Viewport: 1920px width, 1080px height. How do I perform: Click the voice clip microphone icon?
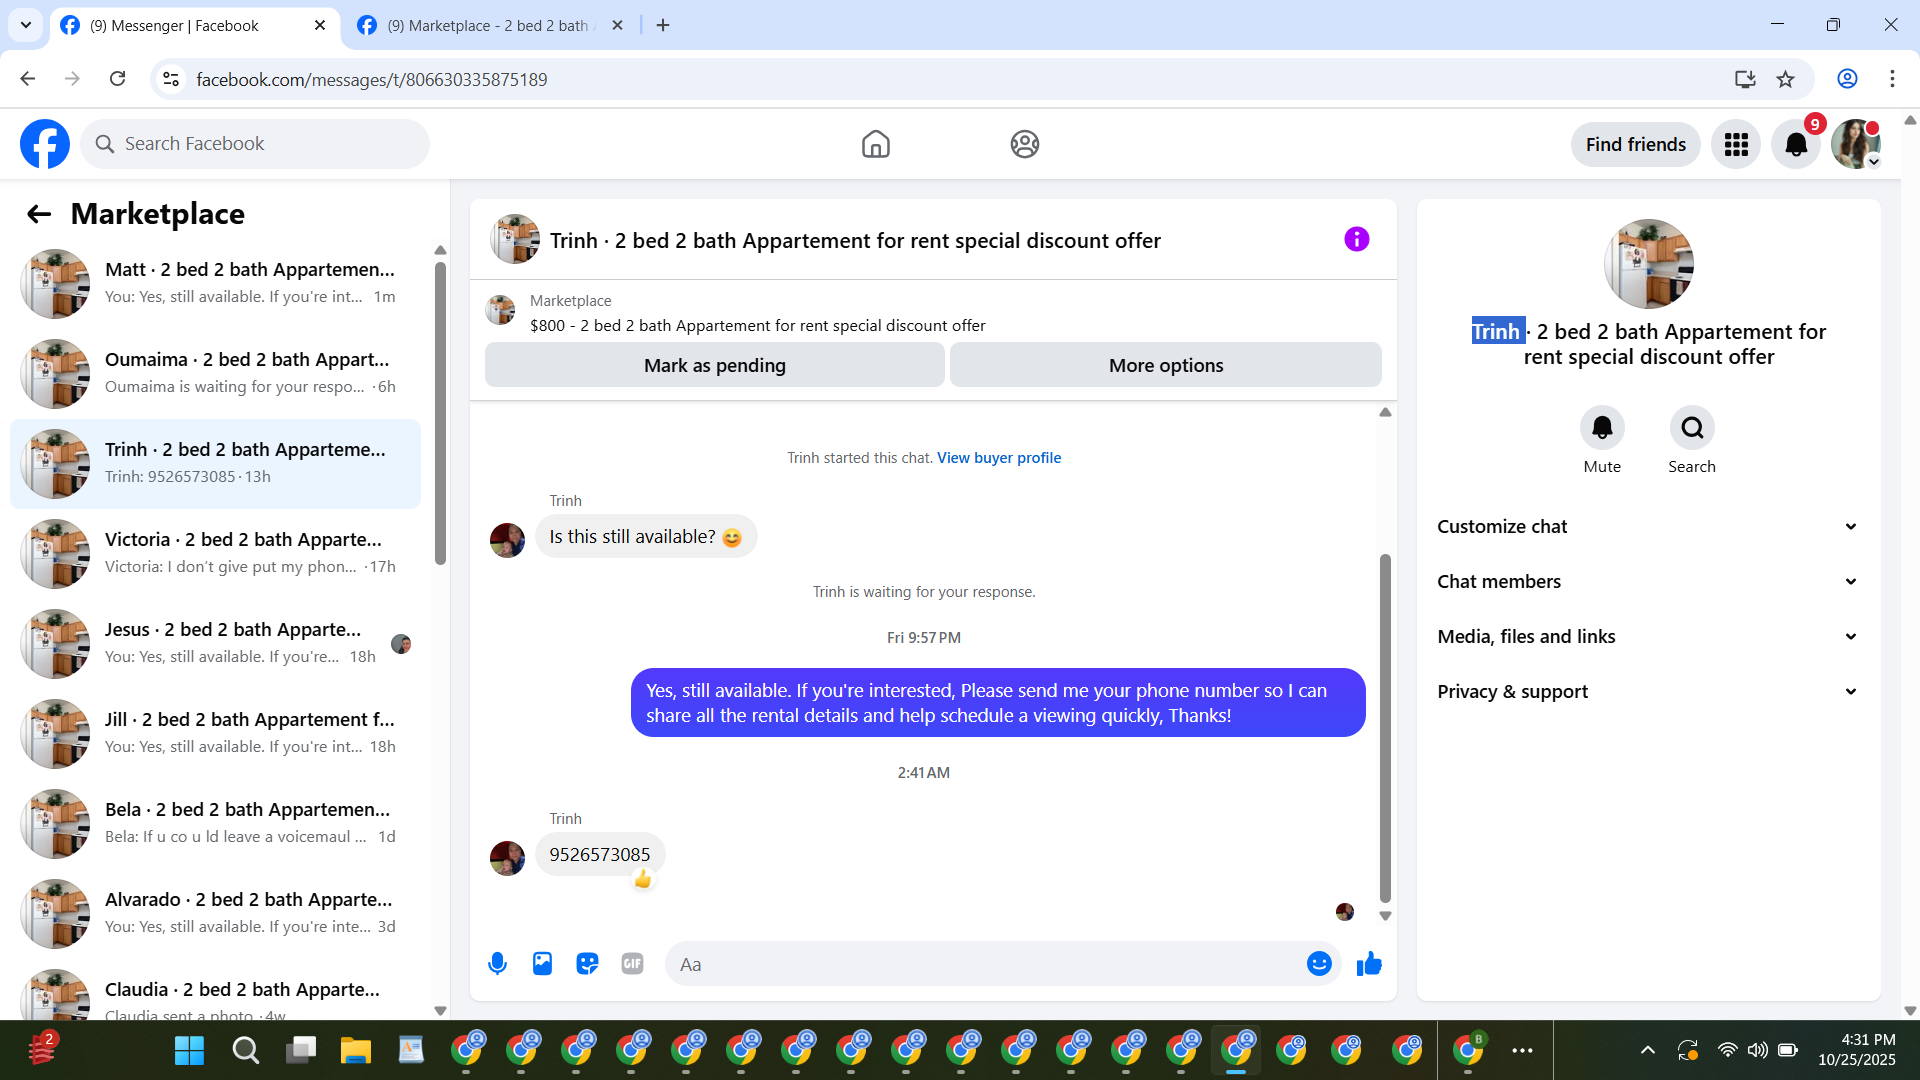coord(497,964)
